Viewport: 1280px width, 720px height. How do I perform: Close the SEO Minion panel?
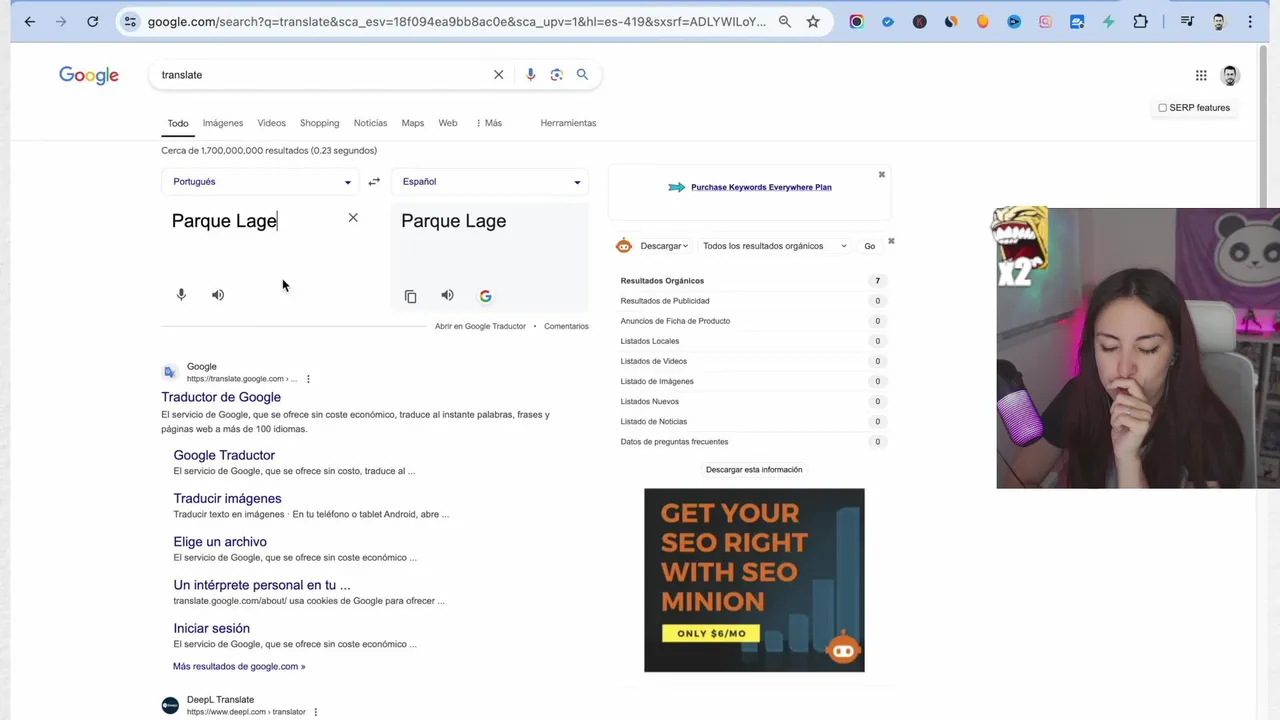point(891,241)
